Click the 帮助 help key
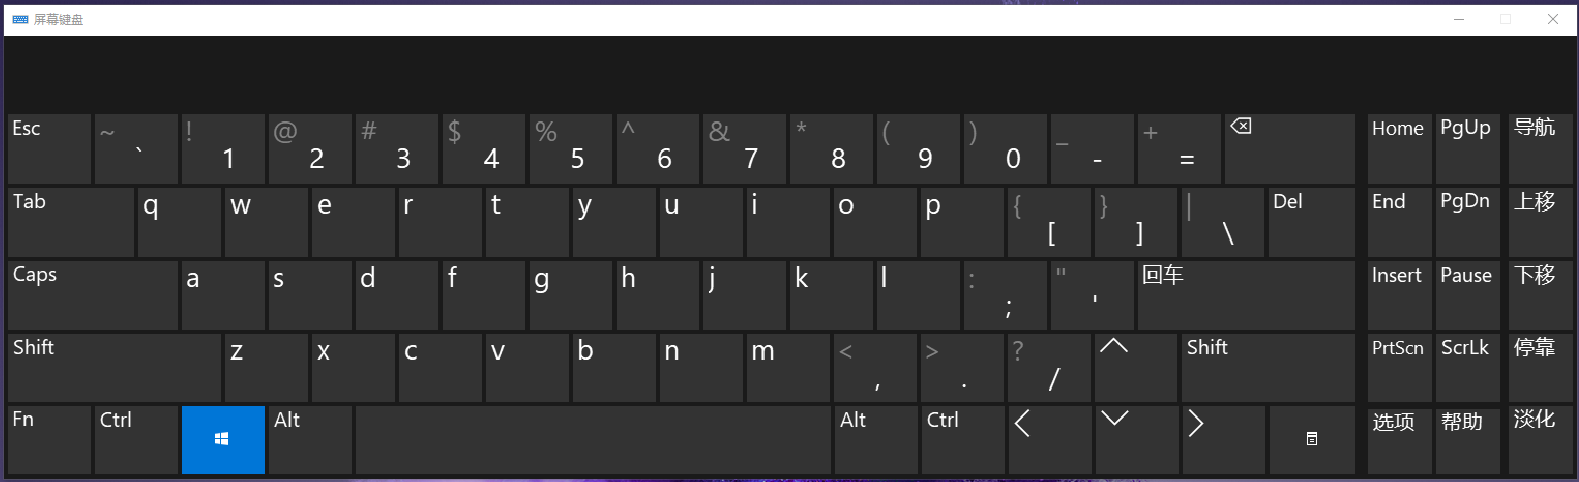1579x482 pixels. point(1465,440)
